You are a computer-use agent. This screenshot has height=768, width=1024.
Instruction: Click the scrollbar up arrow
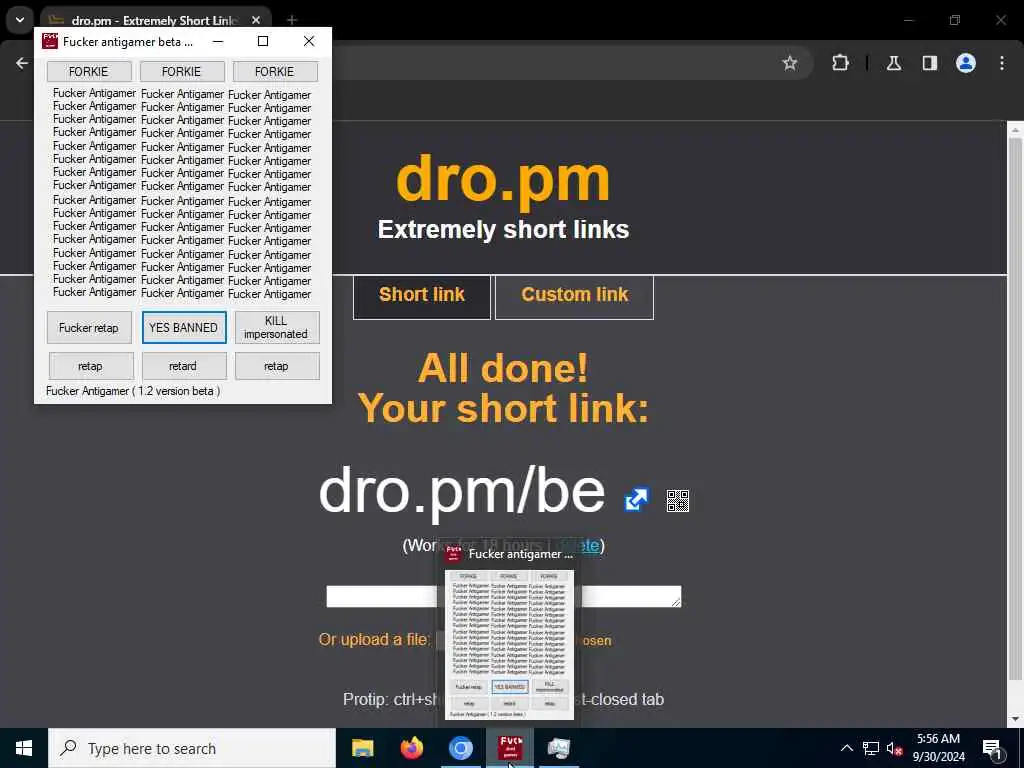coord(1015,129)
